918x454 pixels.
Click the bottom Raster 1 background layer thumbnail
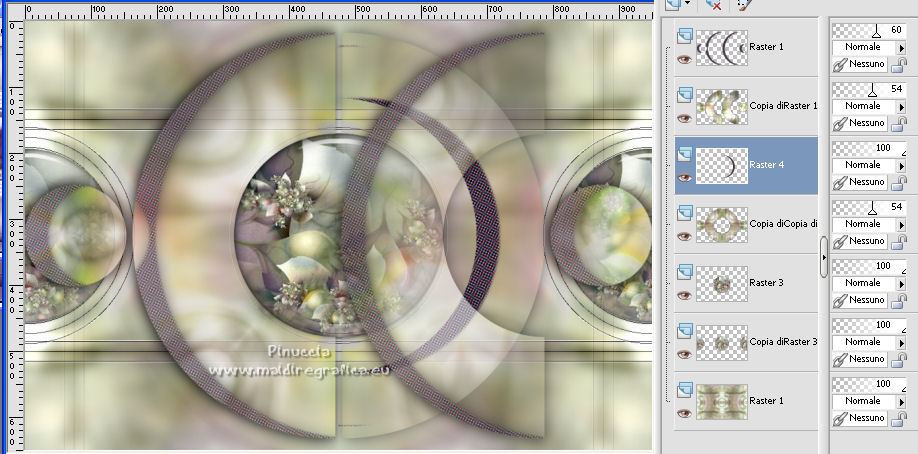722,402
